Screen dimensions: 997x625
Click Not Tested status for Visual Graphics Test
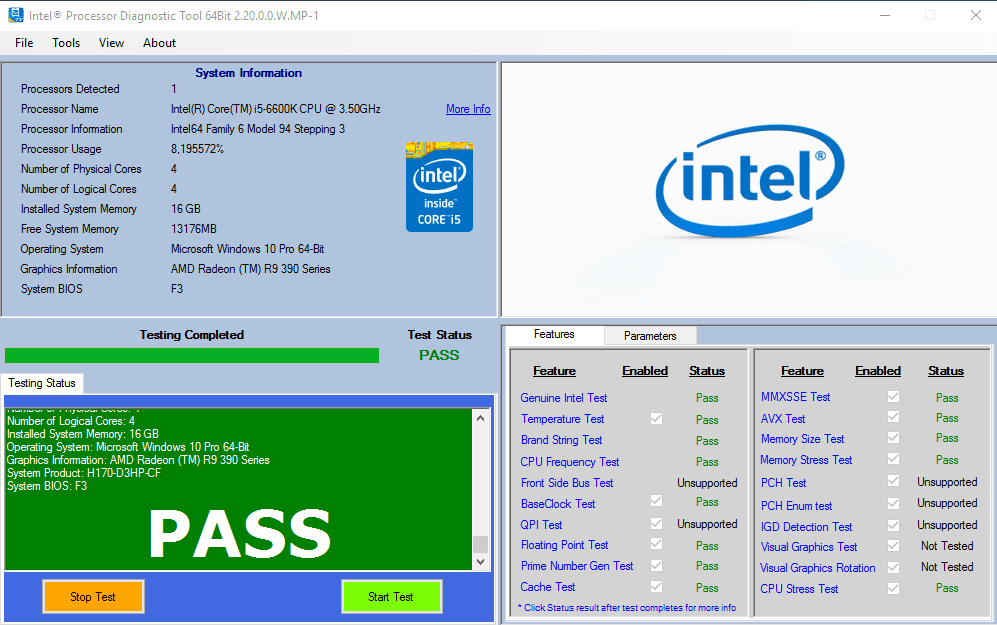tap(947, 546)
